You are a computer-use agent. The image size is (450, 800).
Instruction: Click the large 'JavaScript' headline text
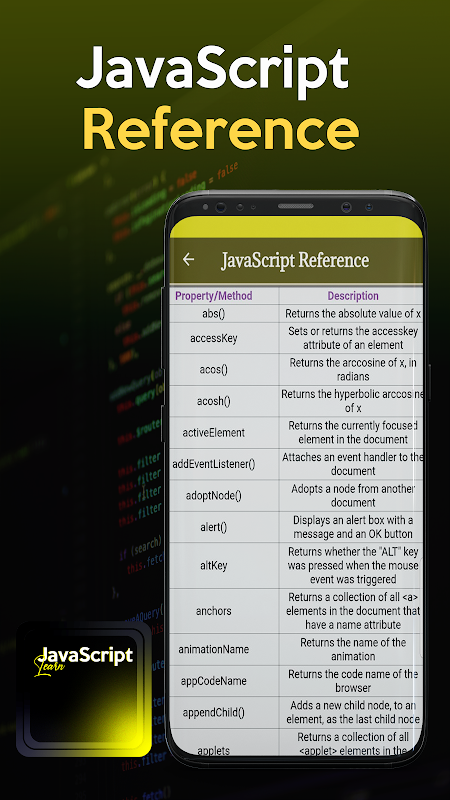point(213,70)
